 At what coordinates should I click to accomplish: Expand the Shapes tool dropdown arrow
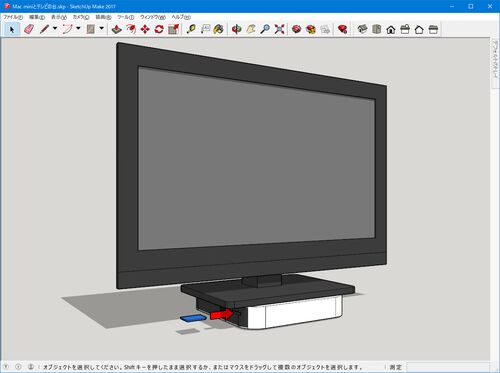pos(102,29)
